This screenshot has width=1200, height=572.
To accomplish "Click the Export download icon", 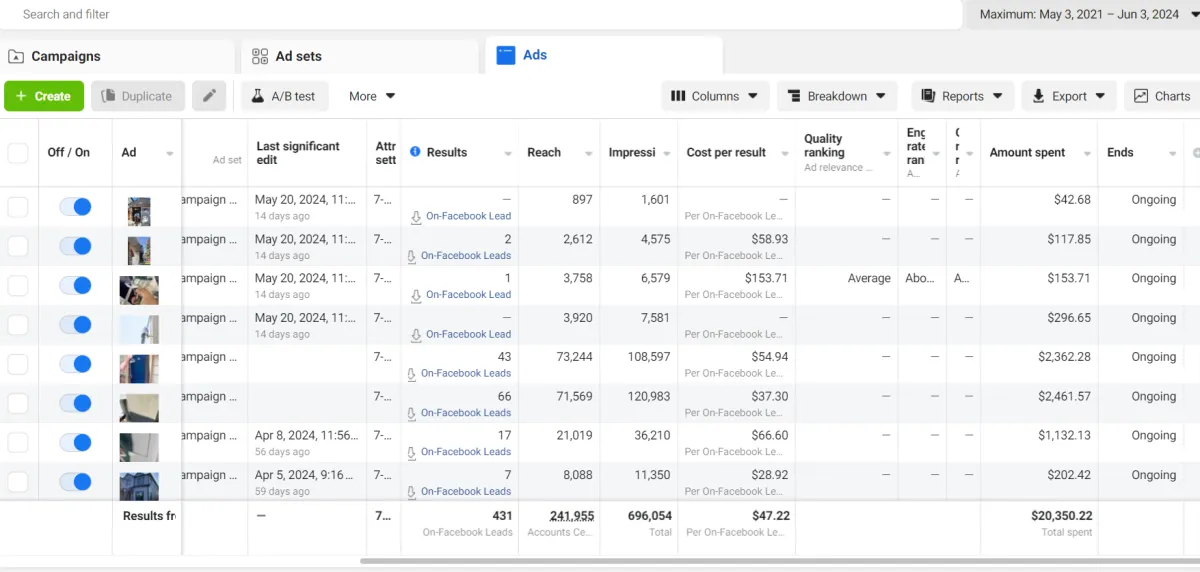I will click(1038, 96).
